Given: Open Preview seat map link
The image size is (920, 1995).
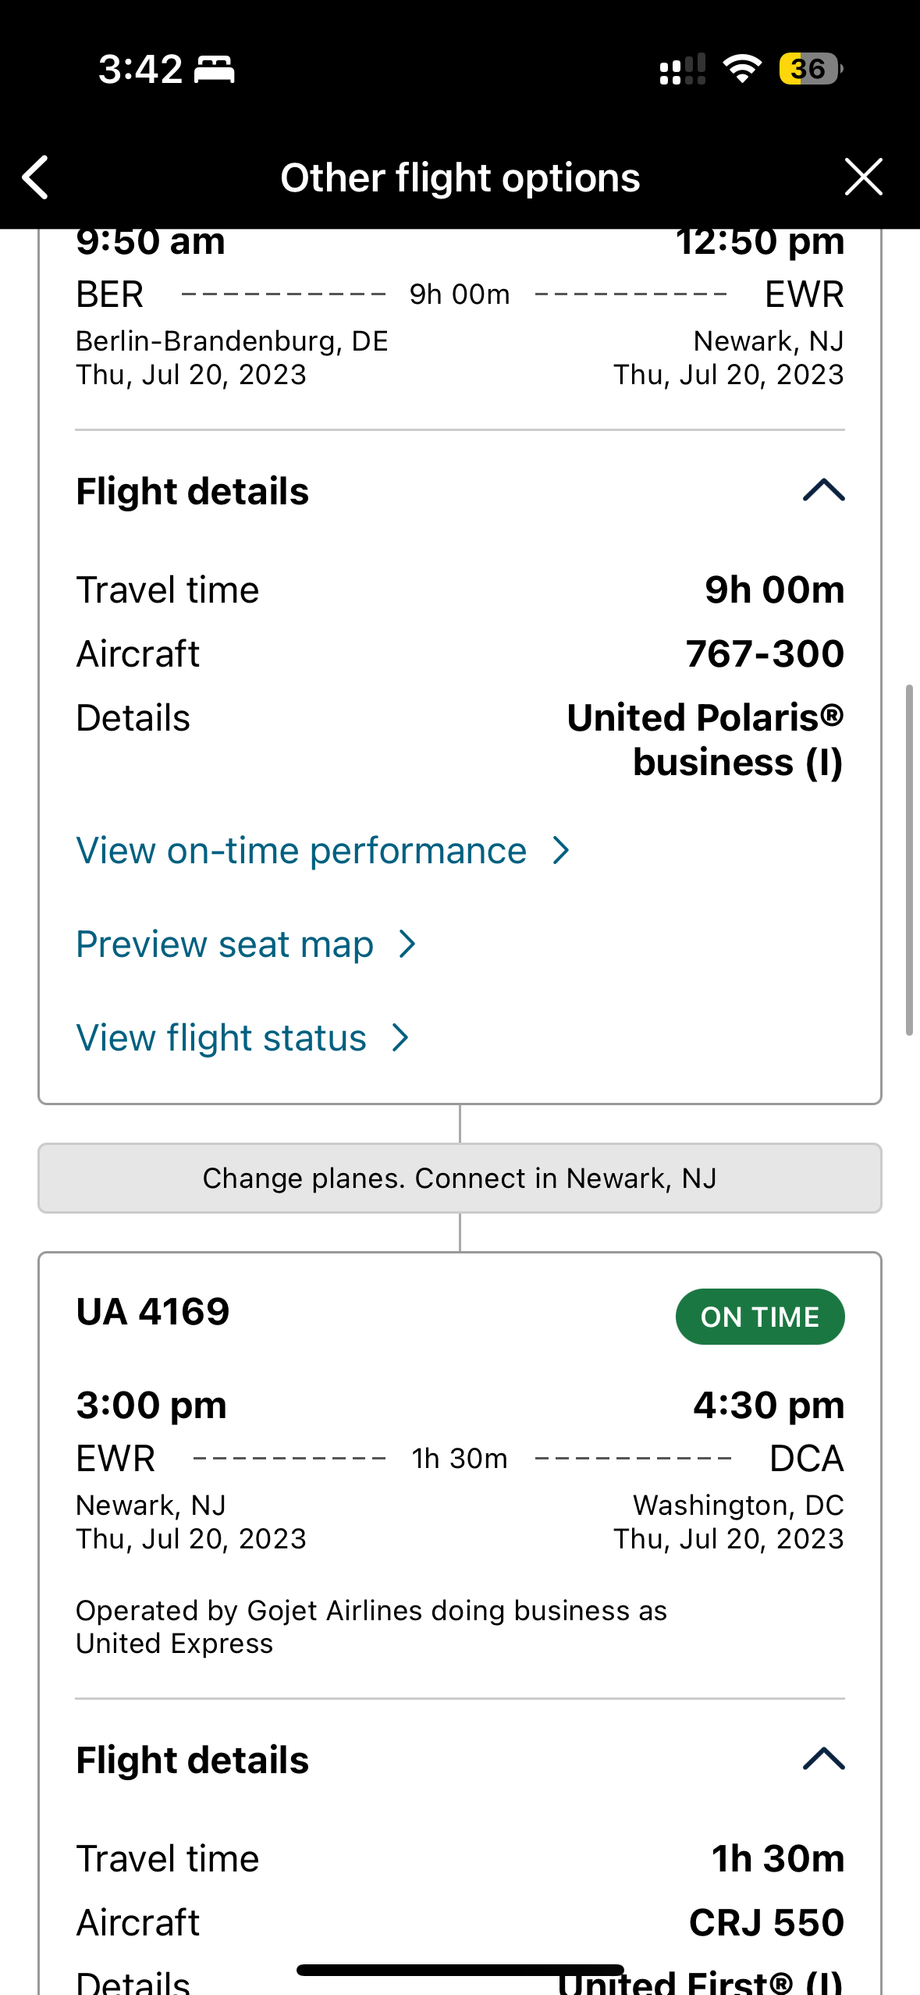Looking at the screenshot, I should point(225,945).
